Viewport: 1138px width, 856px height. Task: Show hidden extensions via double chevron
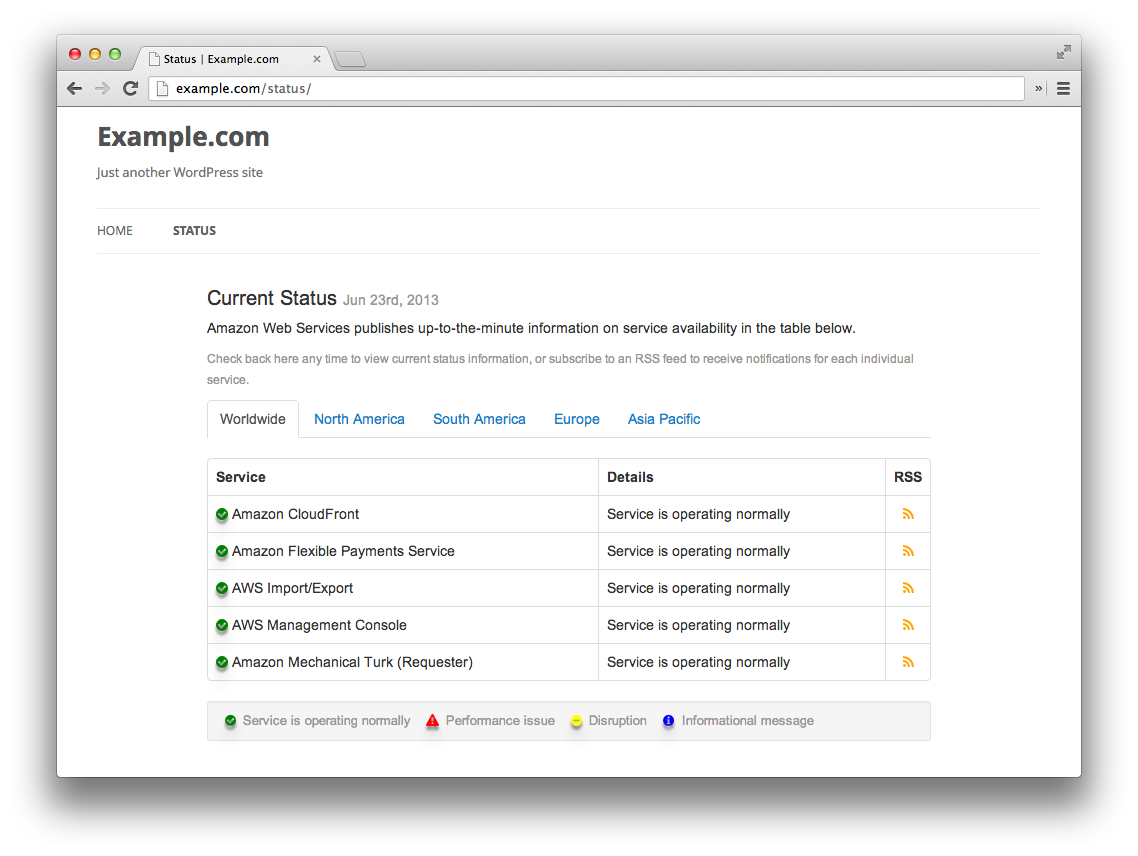pyautogui.click(x=1039, y=89)
